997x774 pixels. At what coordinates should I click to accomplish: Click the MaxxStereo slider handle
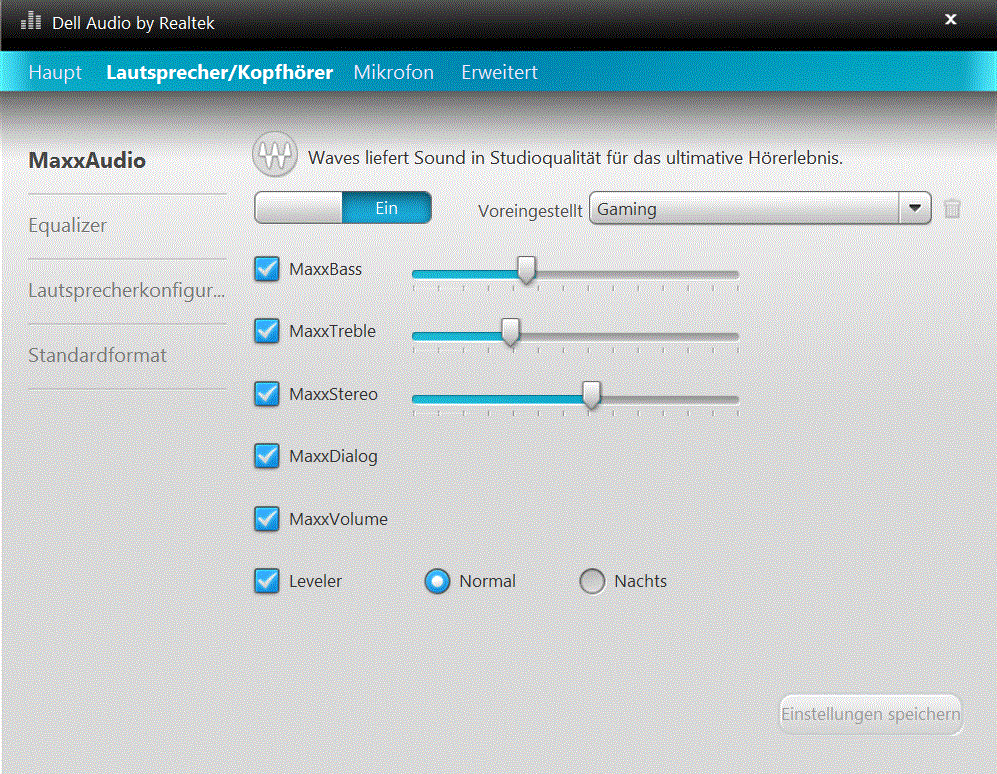591,395
